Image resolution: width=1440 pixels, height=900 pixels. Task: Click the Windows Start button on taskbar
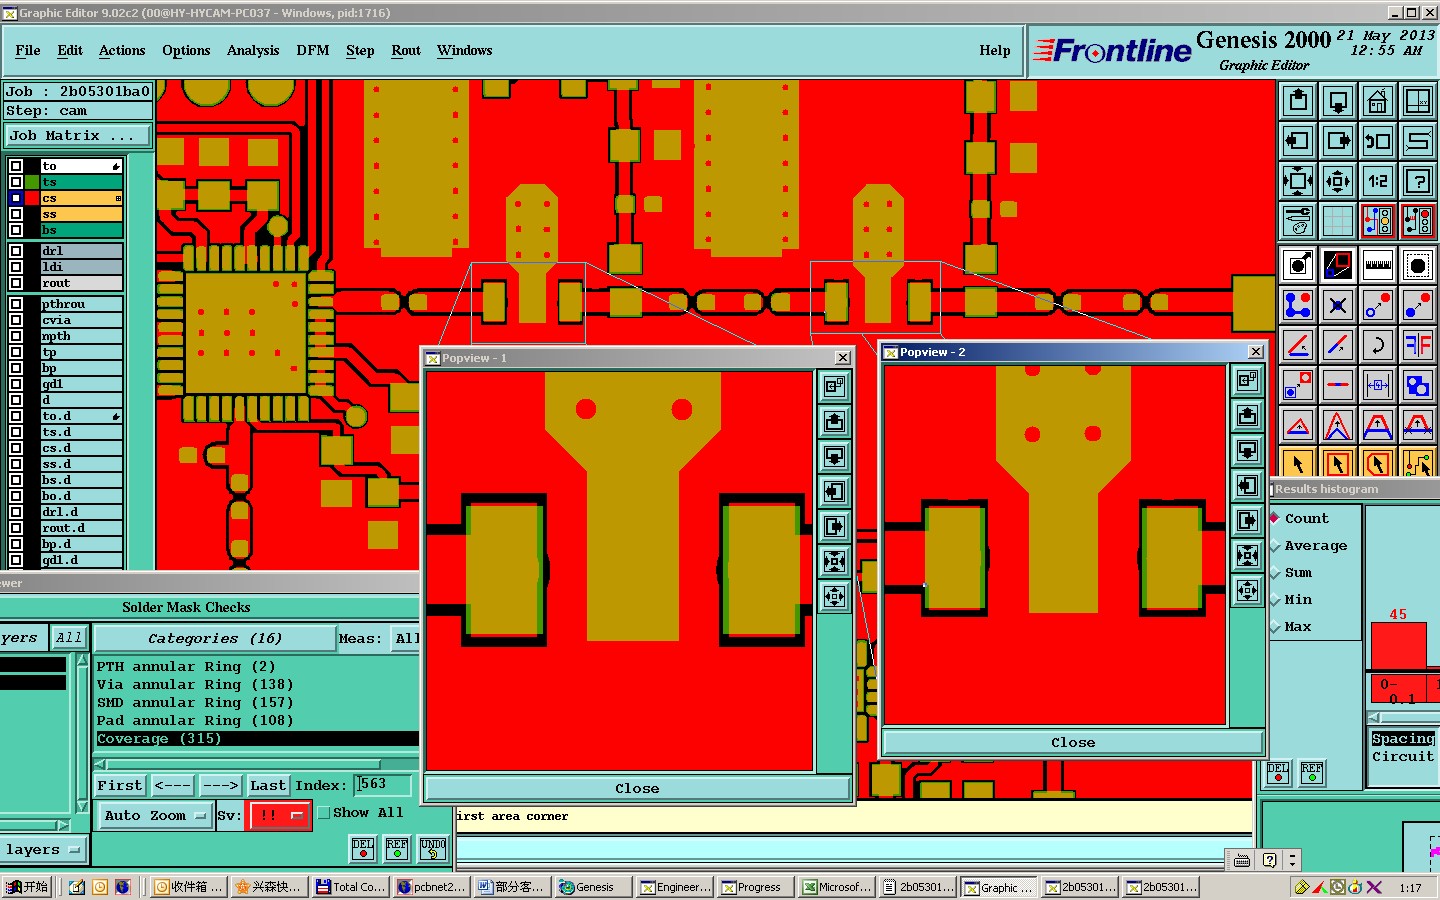[28, 887]
